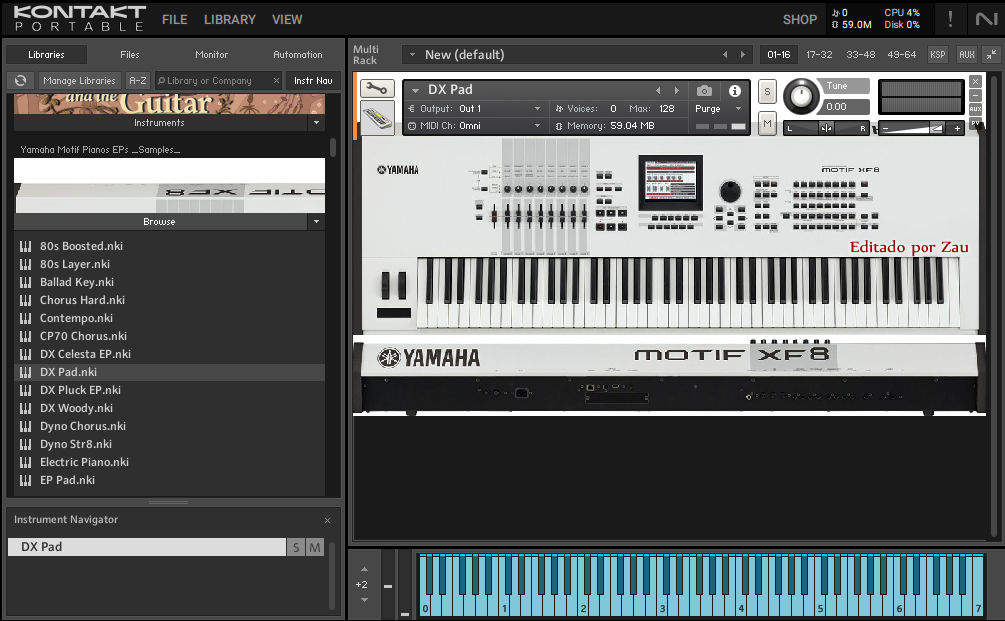Image resolution: width=1005 pixels, height=621 pixels.
Task: Increase volume with plus button
Action: click(957, 129)
